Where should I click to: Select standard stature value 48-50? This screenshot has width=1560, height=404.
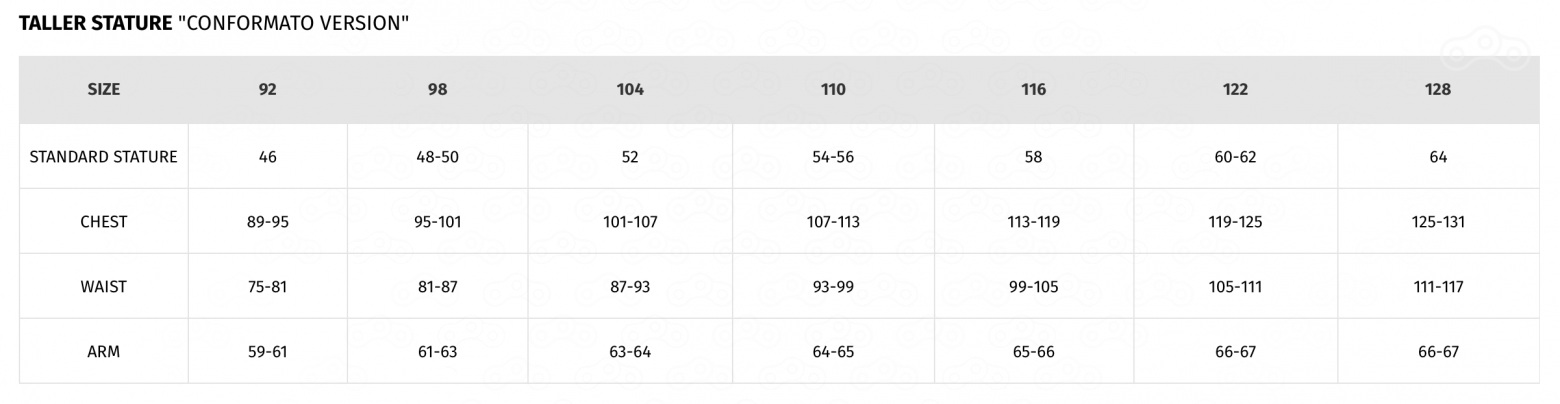click(437, 157)
